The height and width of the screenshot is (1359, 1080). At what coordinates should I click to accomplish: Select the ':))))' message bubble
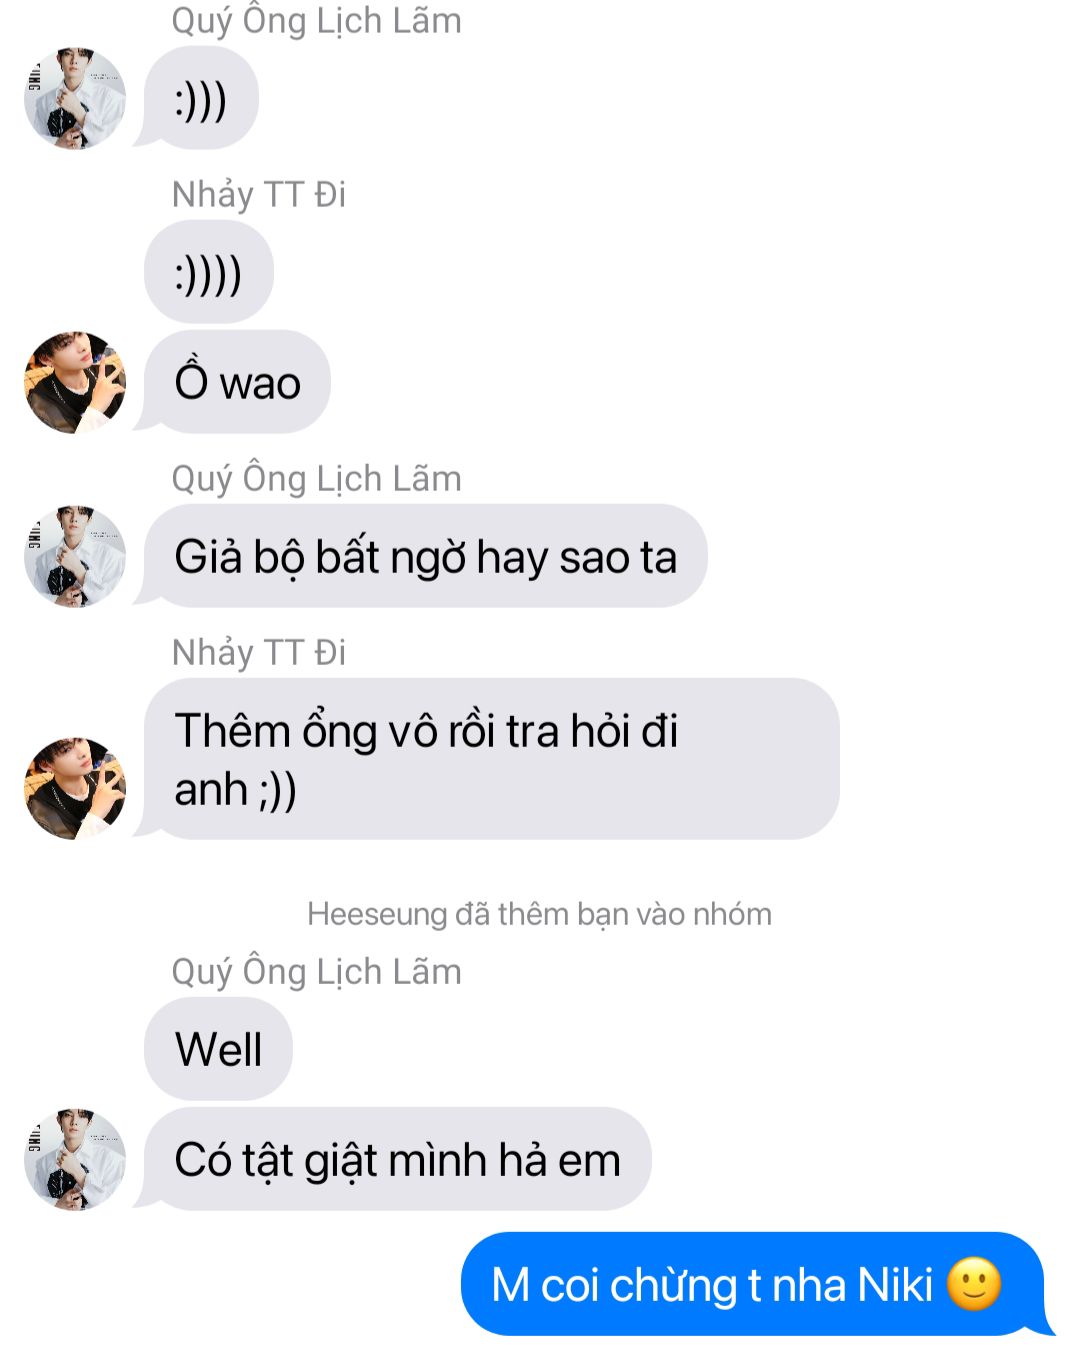point(208,272)
